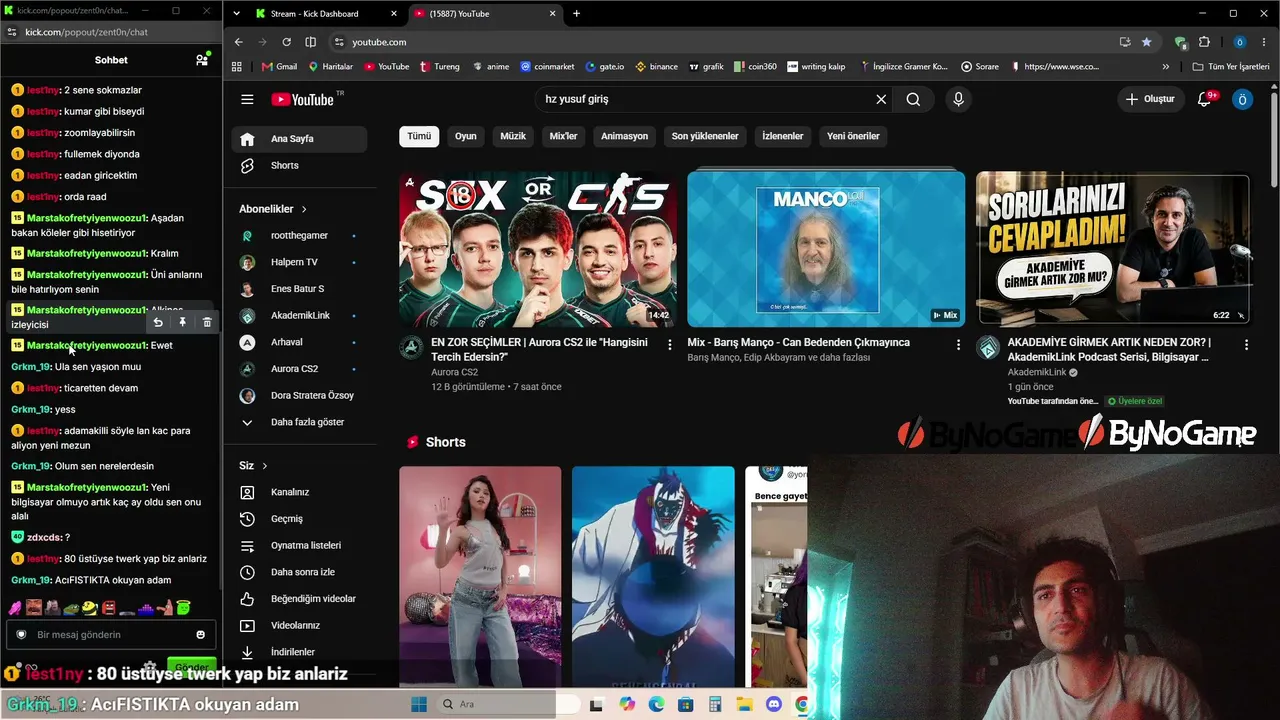Open Beğendiğim videolar in the sidebar

pyautogui.click(x=299, y=599)
